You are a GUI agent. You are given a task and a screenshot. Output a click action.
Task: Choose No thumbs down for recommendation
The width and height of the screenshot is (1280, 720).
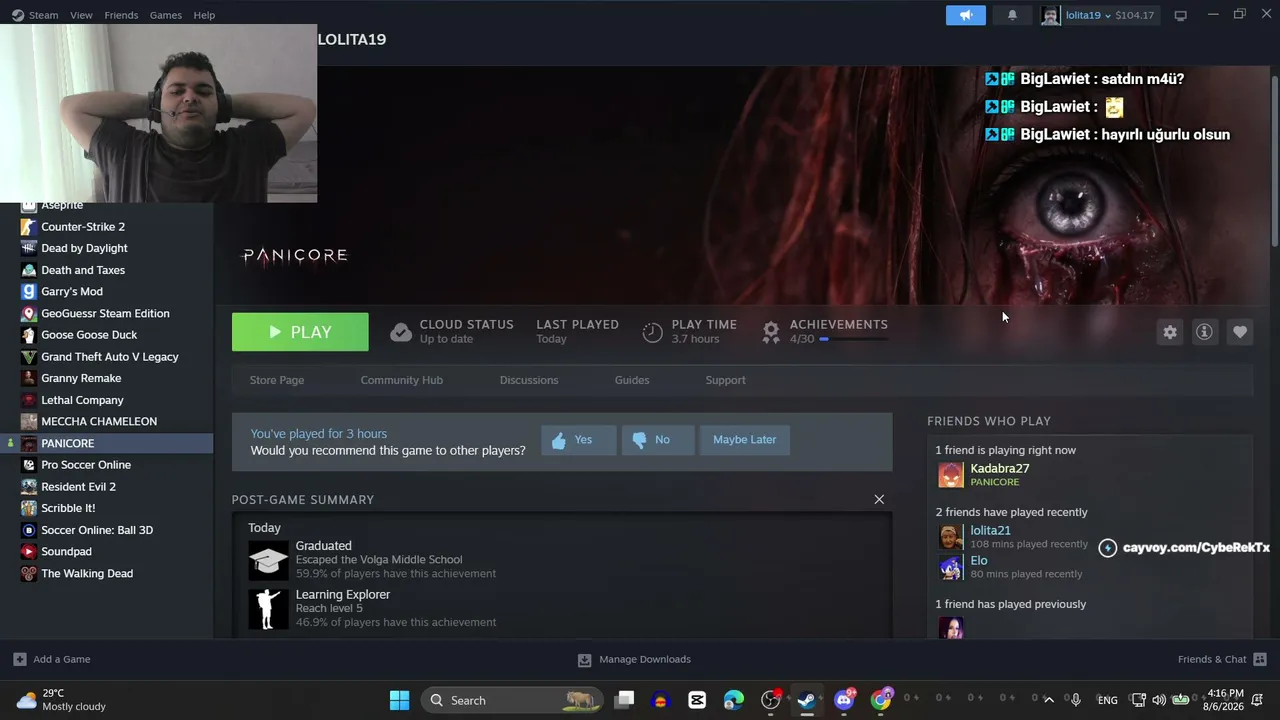pos(657,440)
